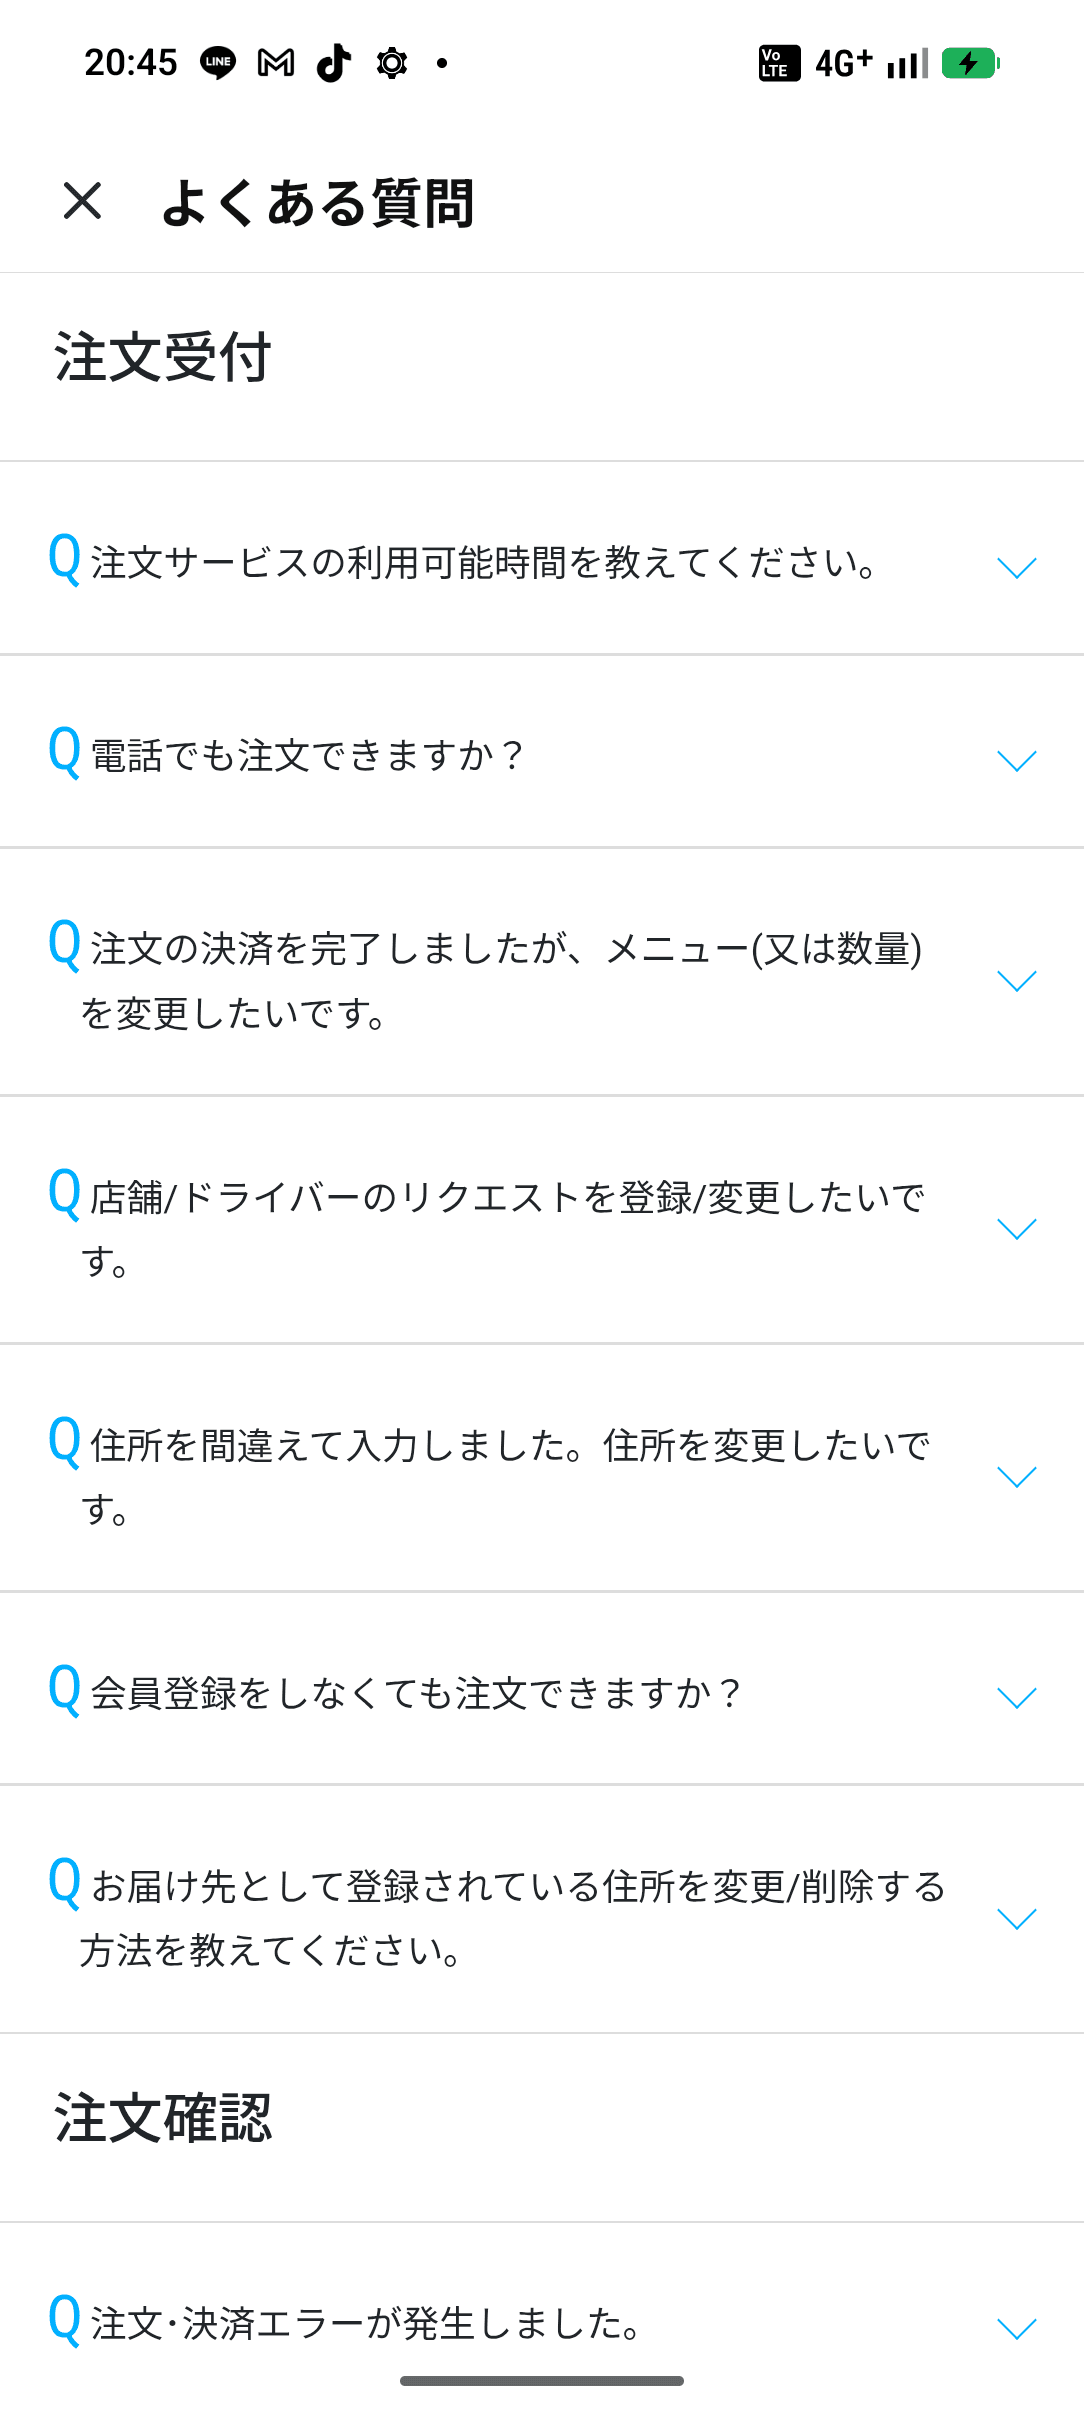Tap the VoLTE indicator icon

(779, 63)
